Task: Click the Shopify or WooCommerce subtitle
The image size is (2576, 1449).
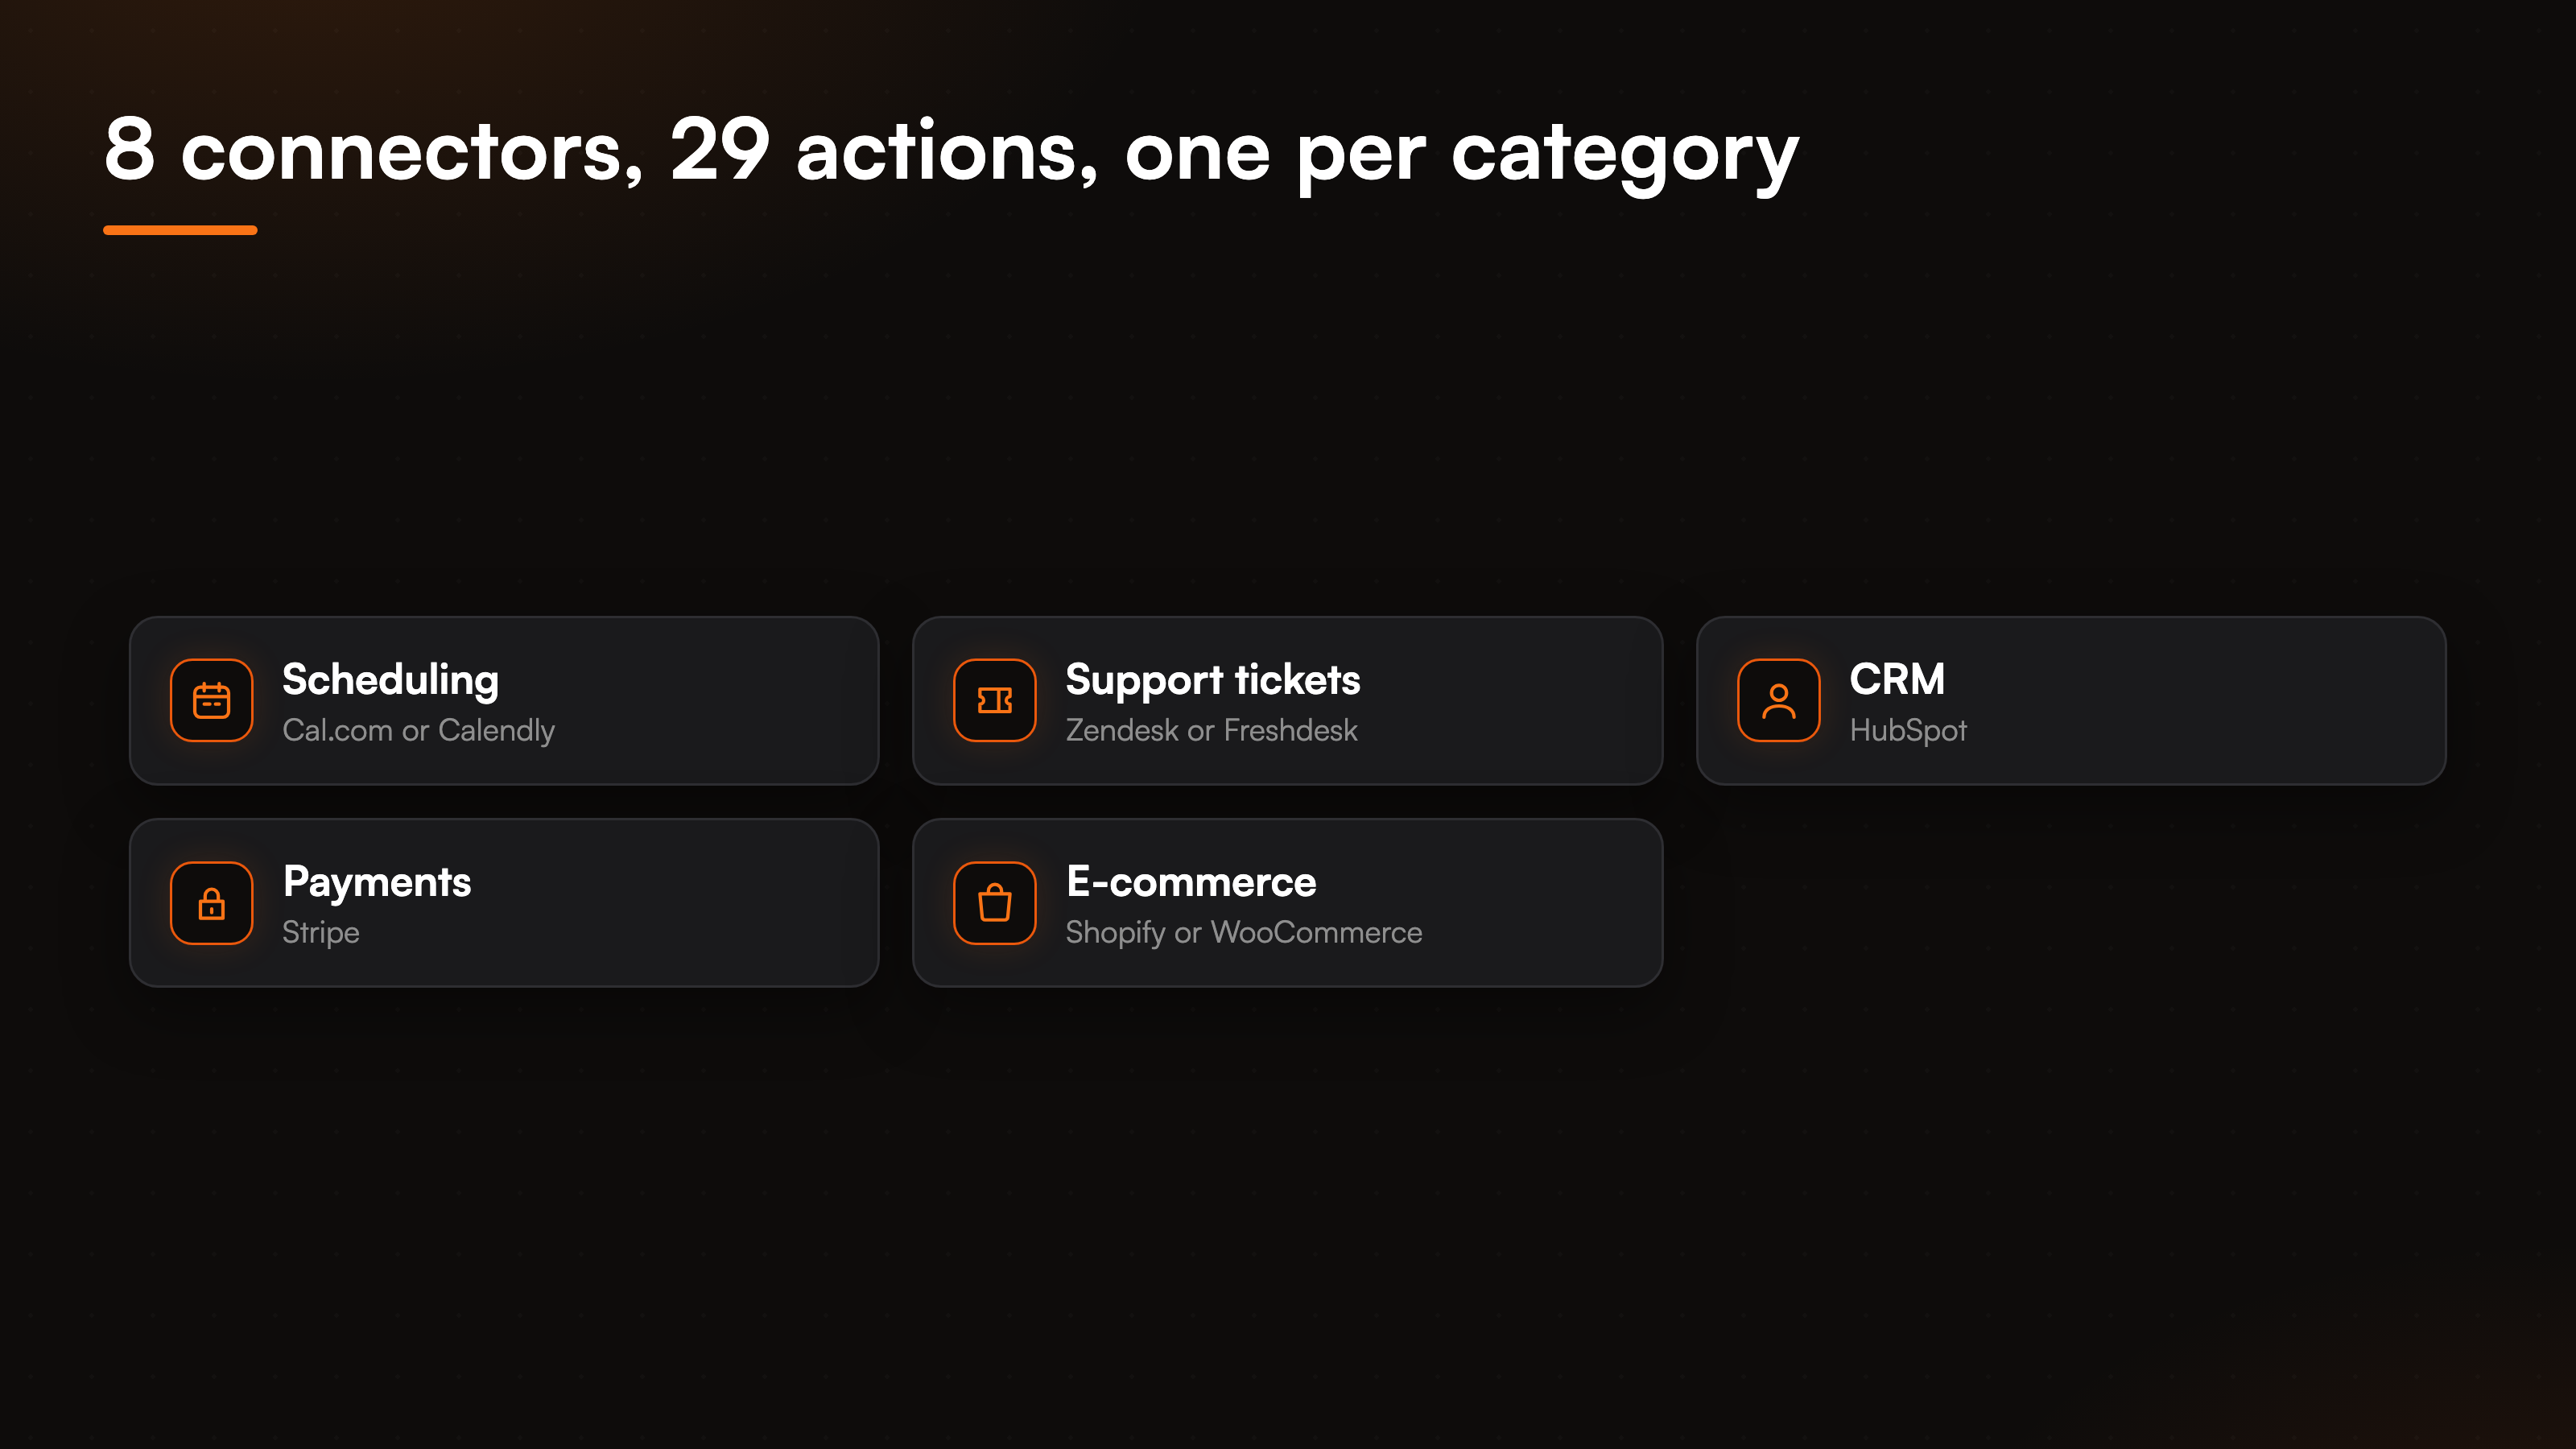Action: pos(1243,933)
